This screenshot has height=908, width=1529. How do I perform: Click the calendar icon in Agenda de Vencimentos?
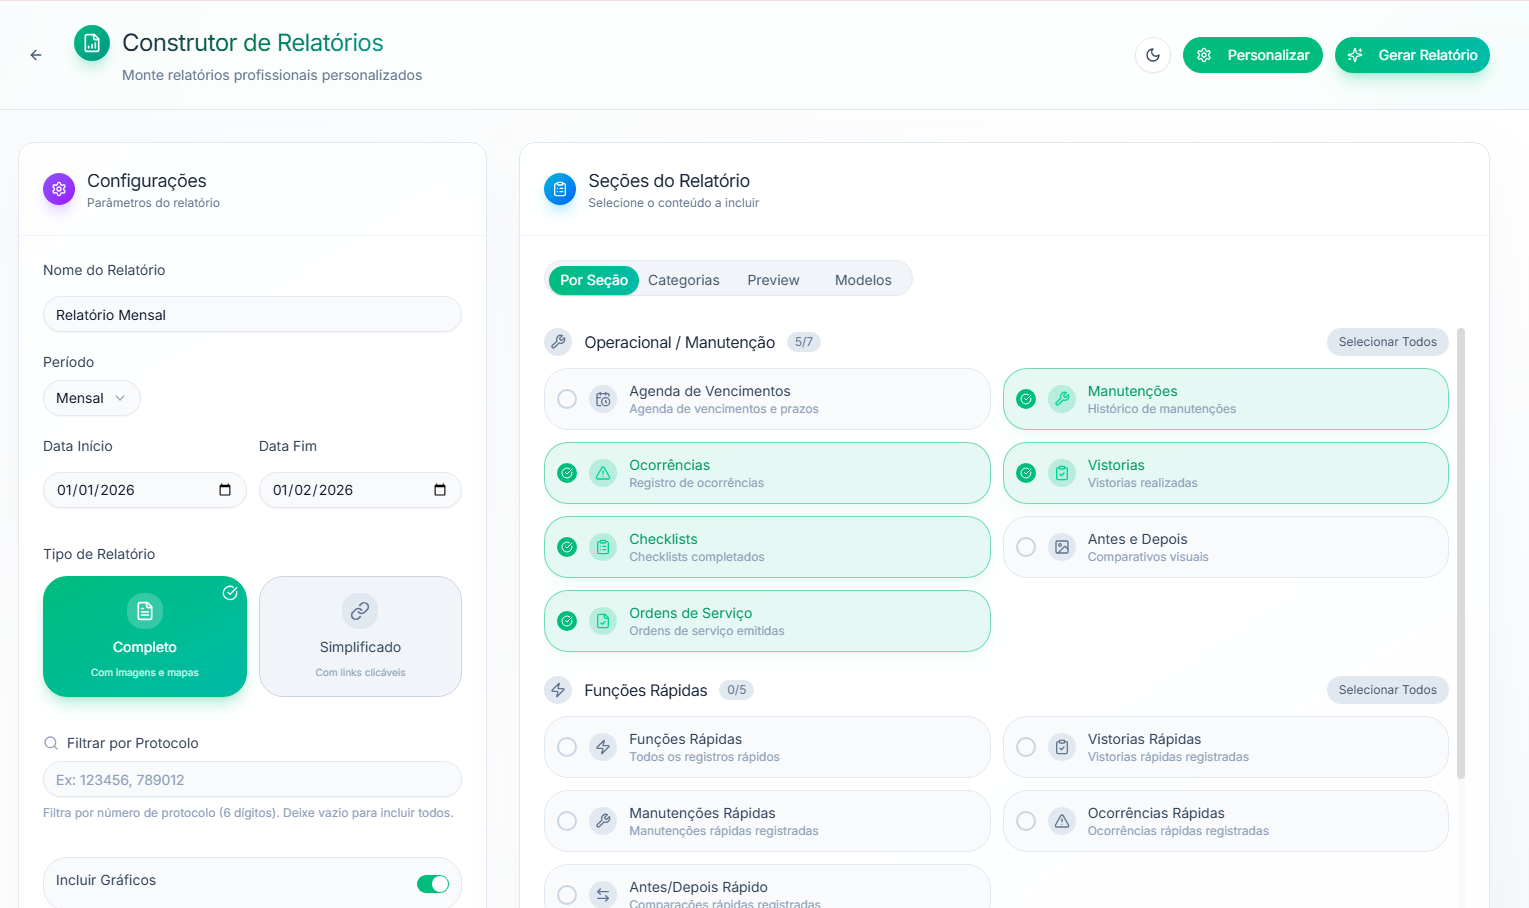point(603,399)
